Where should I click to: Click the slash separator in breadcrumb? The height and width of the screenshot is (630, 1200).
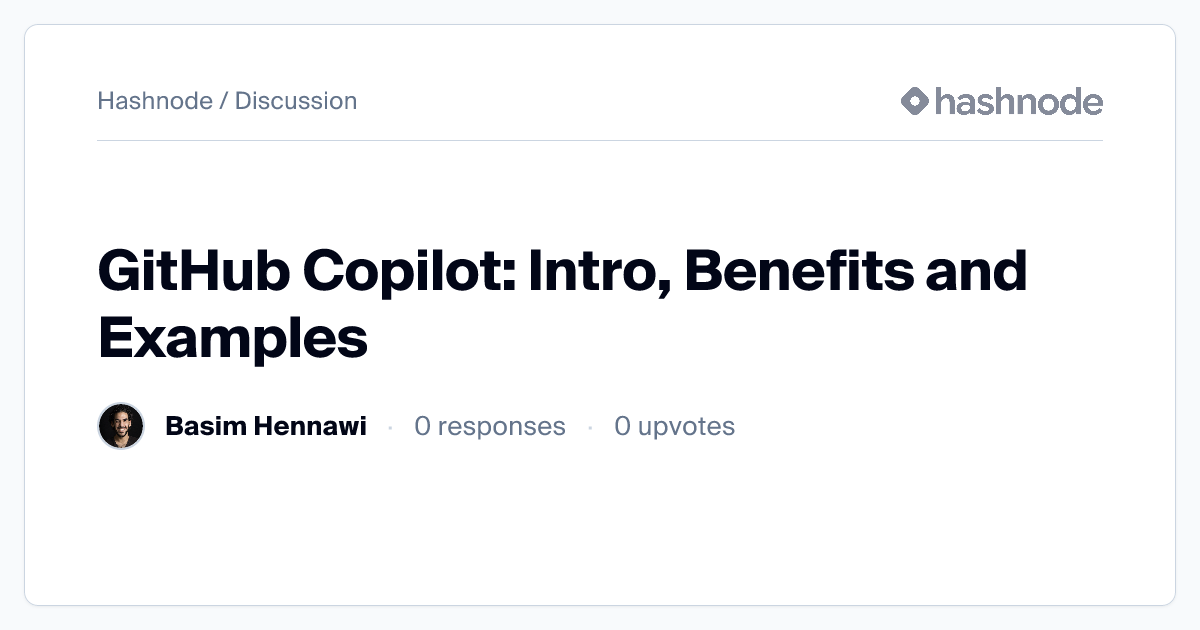224,101
